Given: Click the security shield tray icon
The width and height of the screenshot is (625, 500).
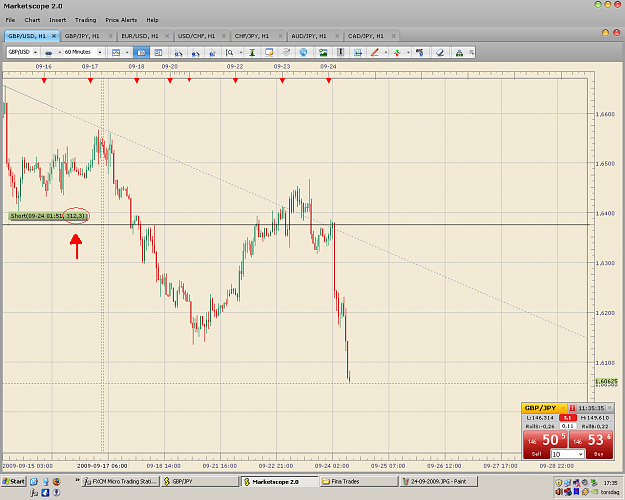Looking at the screenshot, I should coord(559,482).
